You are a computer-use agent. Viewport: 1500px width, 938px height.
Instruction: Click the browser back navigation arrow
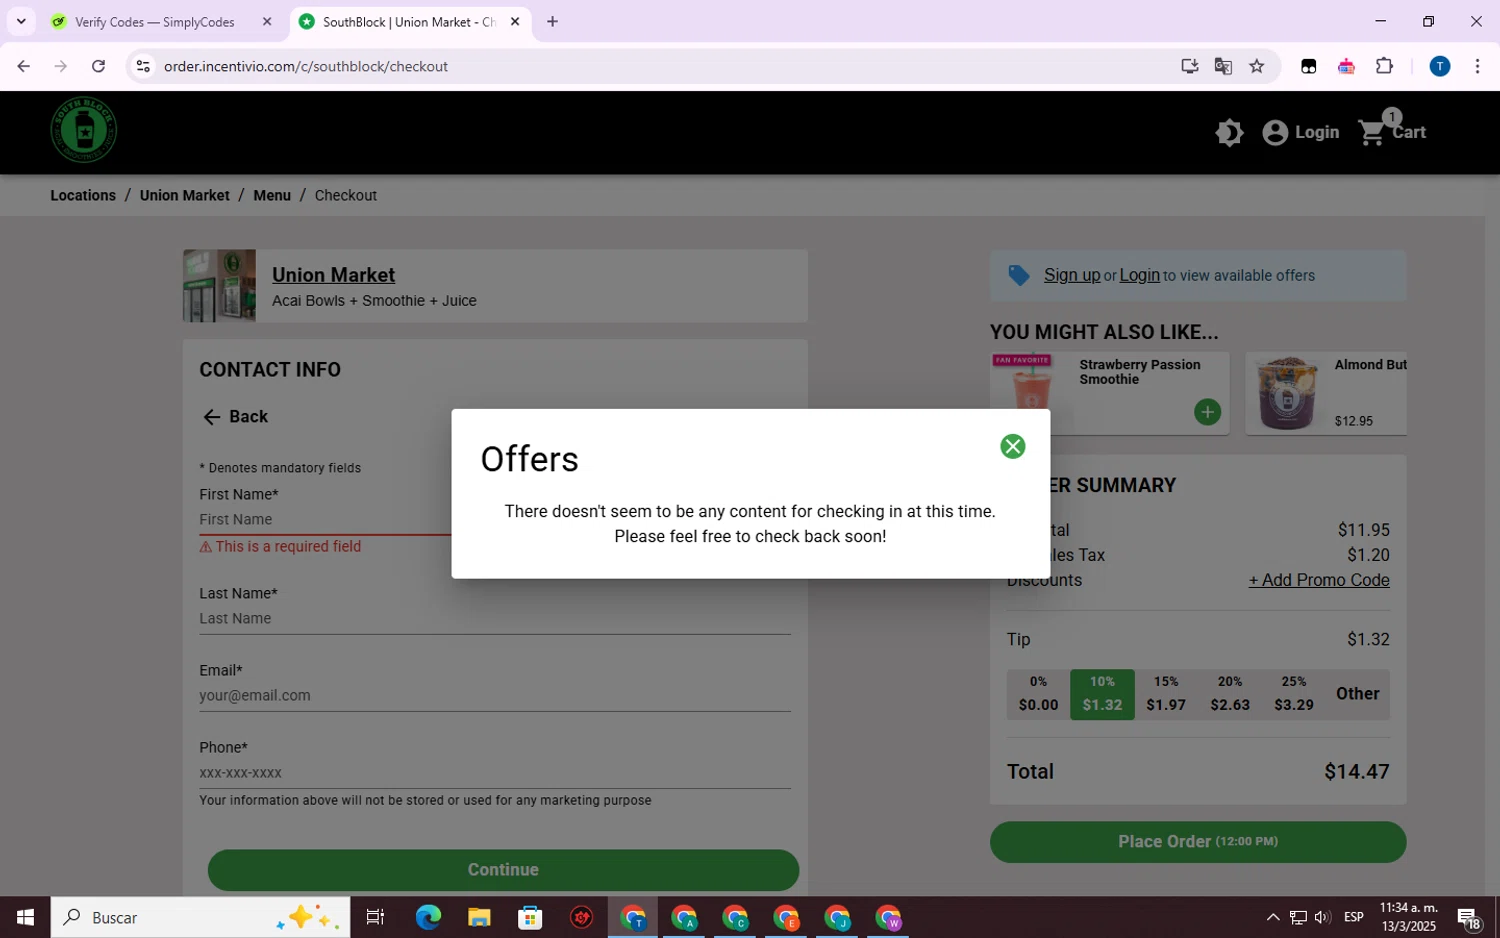pos(23,66)
